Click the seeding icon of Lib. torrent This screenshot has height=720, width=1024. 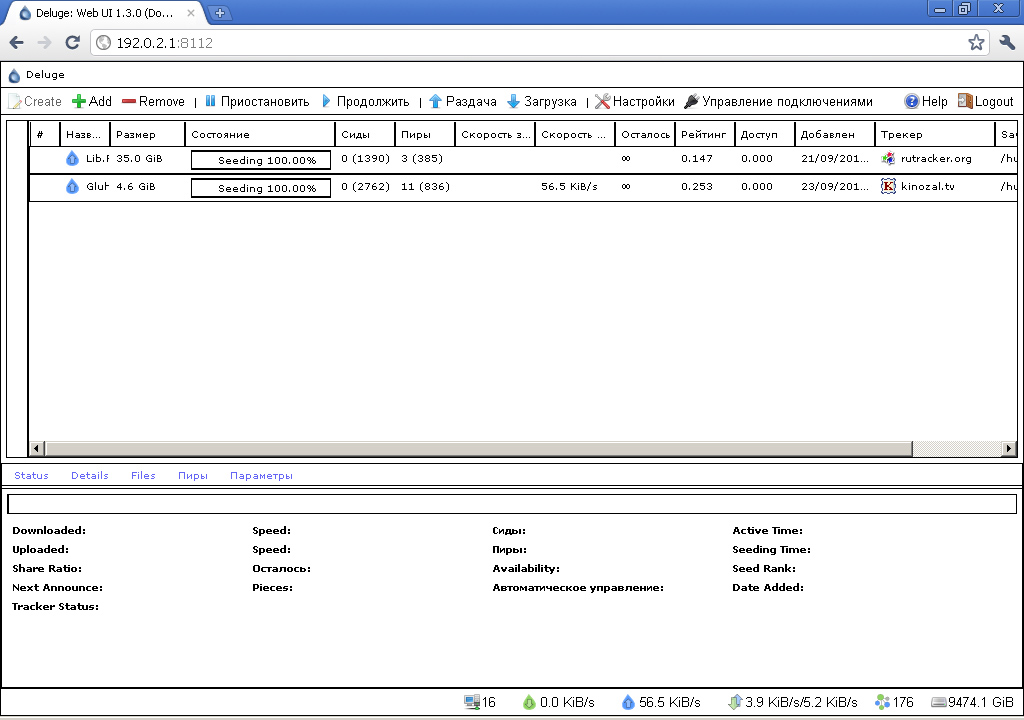coord(72,158)
